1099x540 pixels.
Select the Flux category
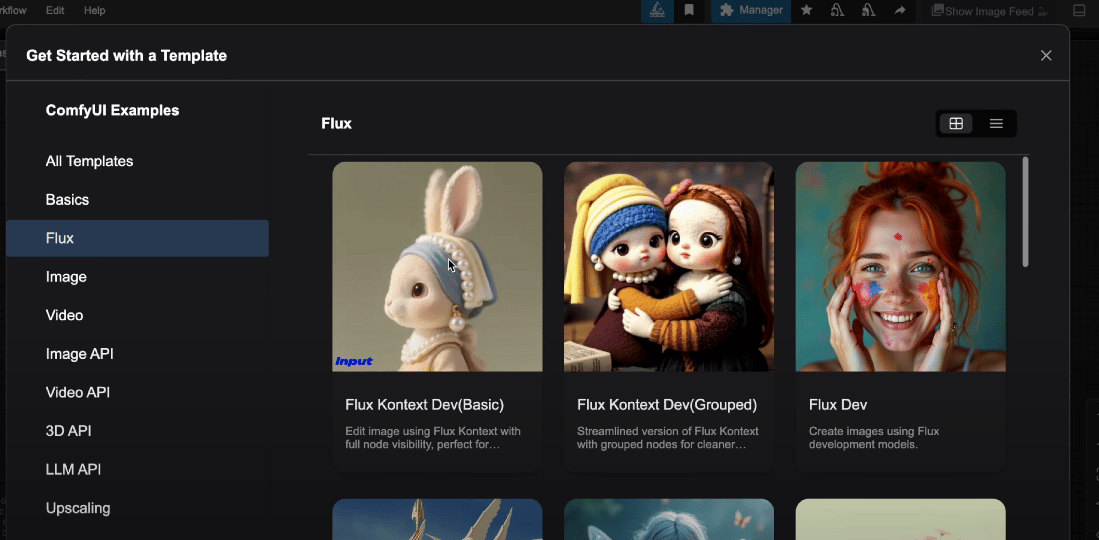pyautogui.click(x=137, y=238)
